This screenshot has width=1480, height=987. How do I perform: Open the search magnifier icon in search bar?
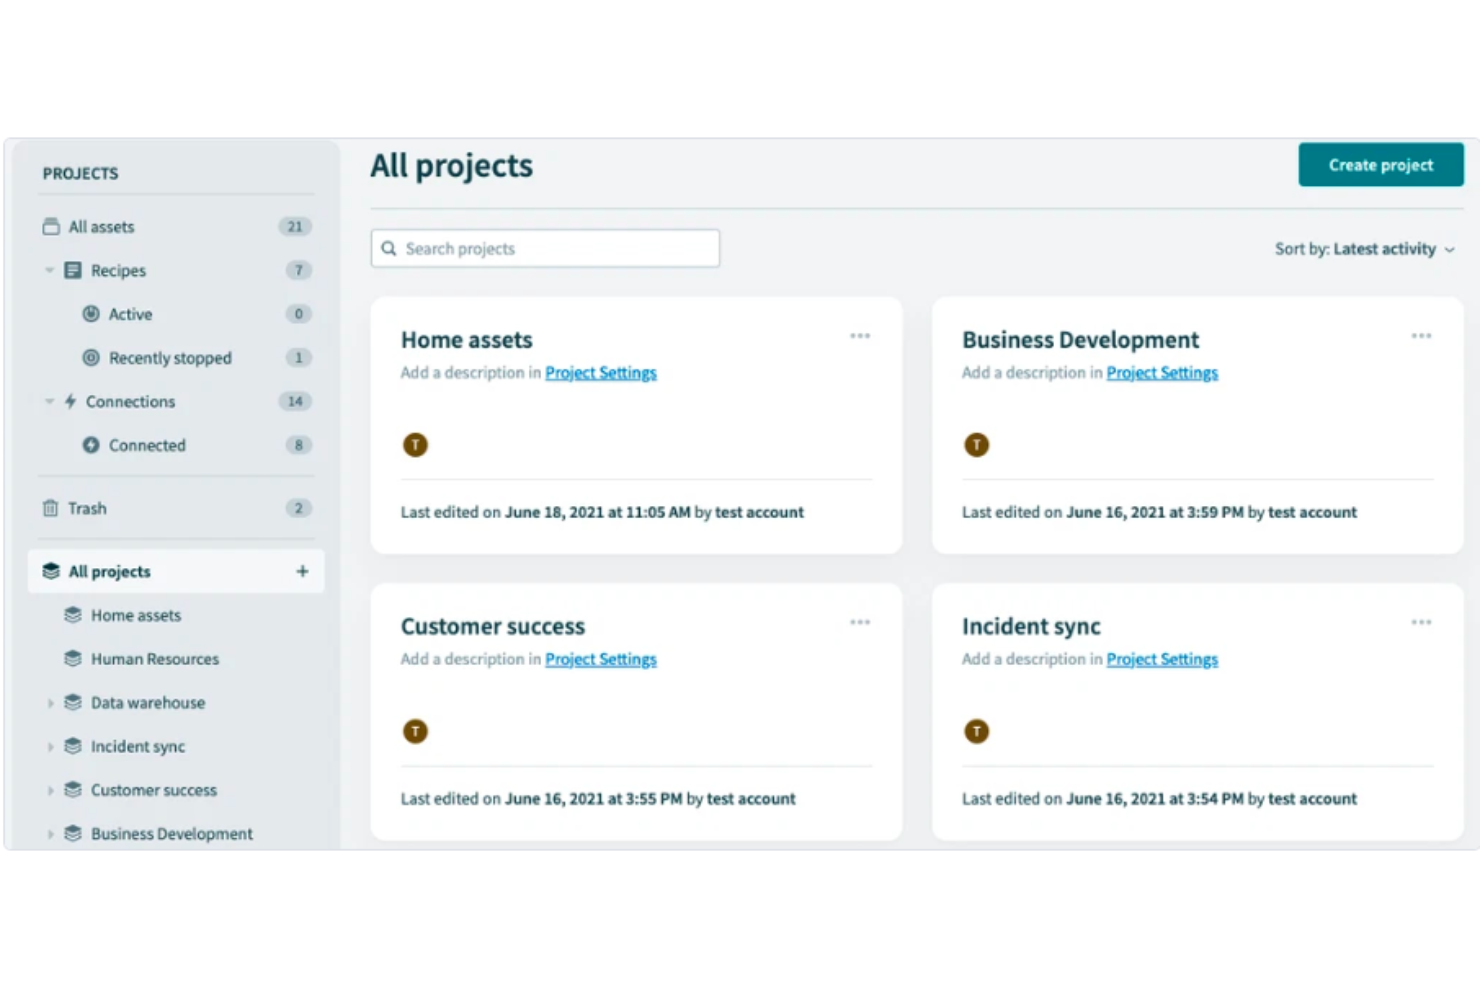click(x=389, y=248)
